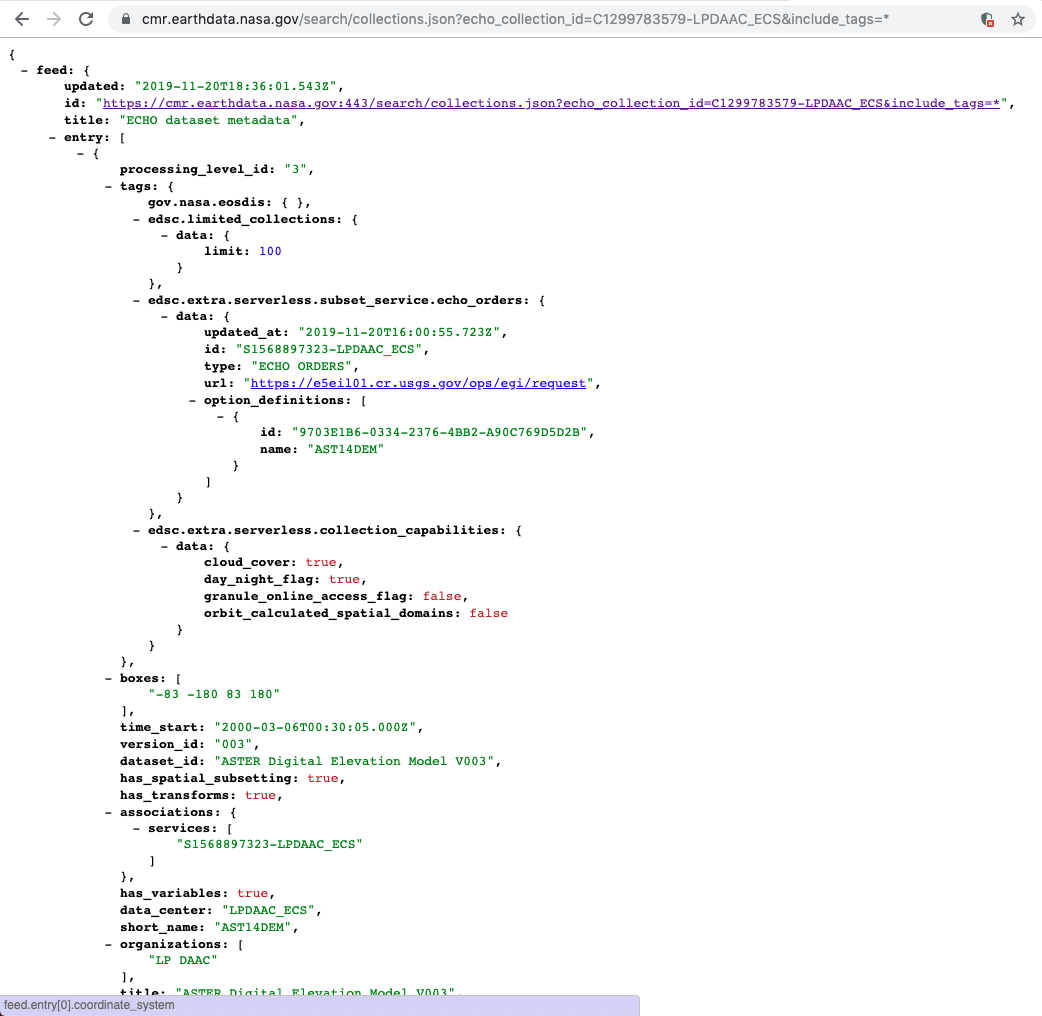The width and height of the screenshot is (1042, 1016).
Task: Collapse the organizations array
Action: point(109,944)
